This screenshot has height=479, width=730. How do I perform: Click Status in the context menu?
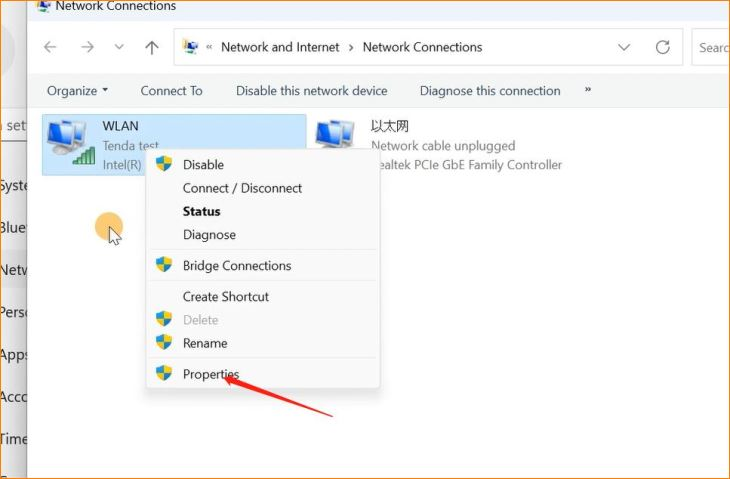[x=201, y=211]
